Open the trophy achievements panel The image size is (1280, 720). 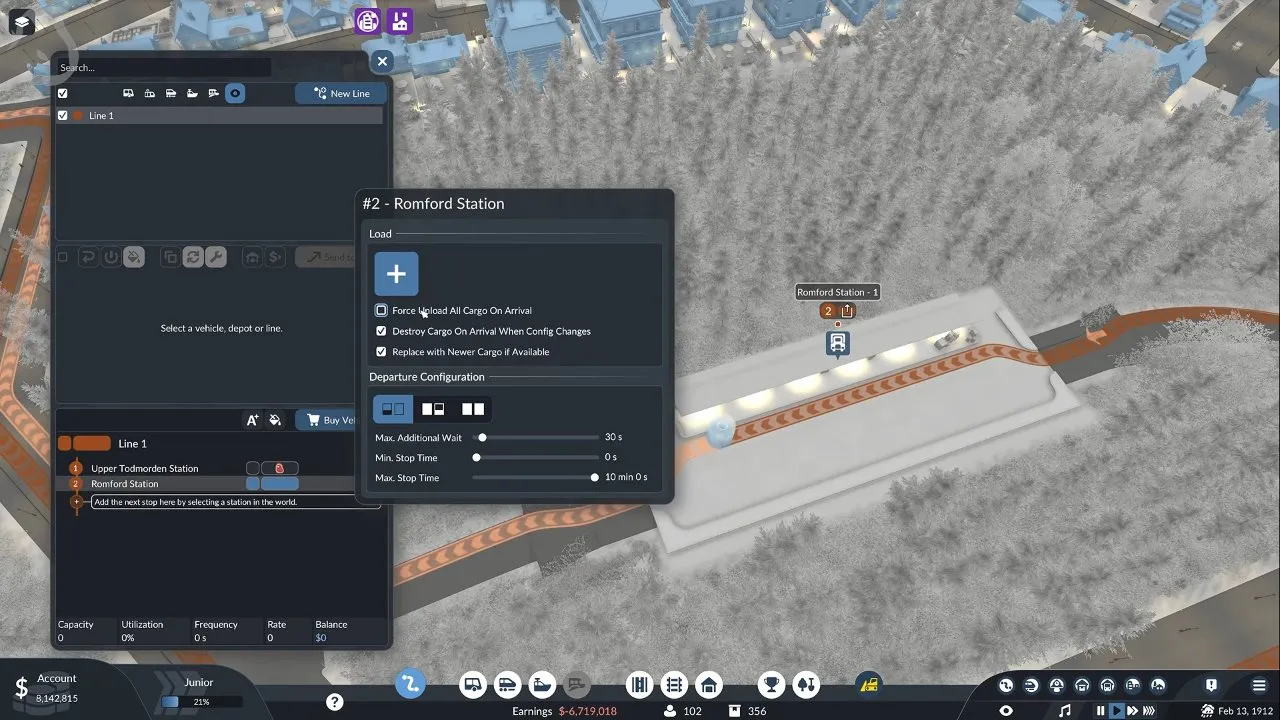point(771,685)
